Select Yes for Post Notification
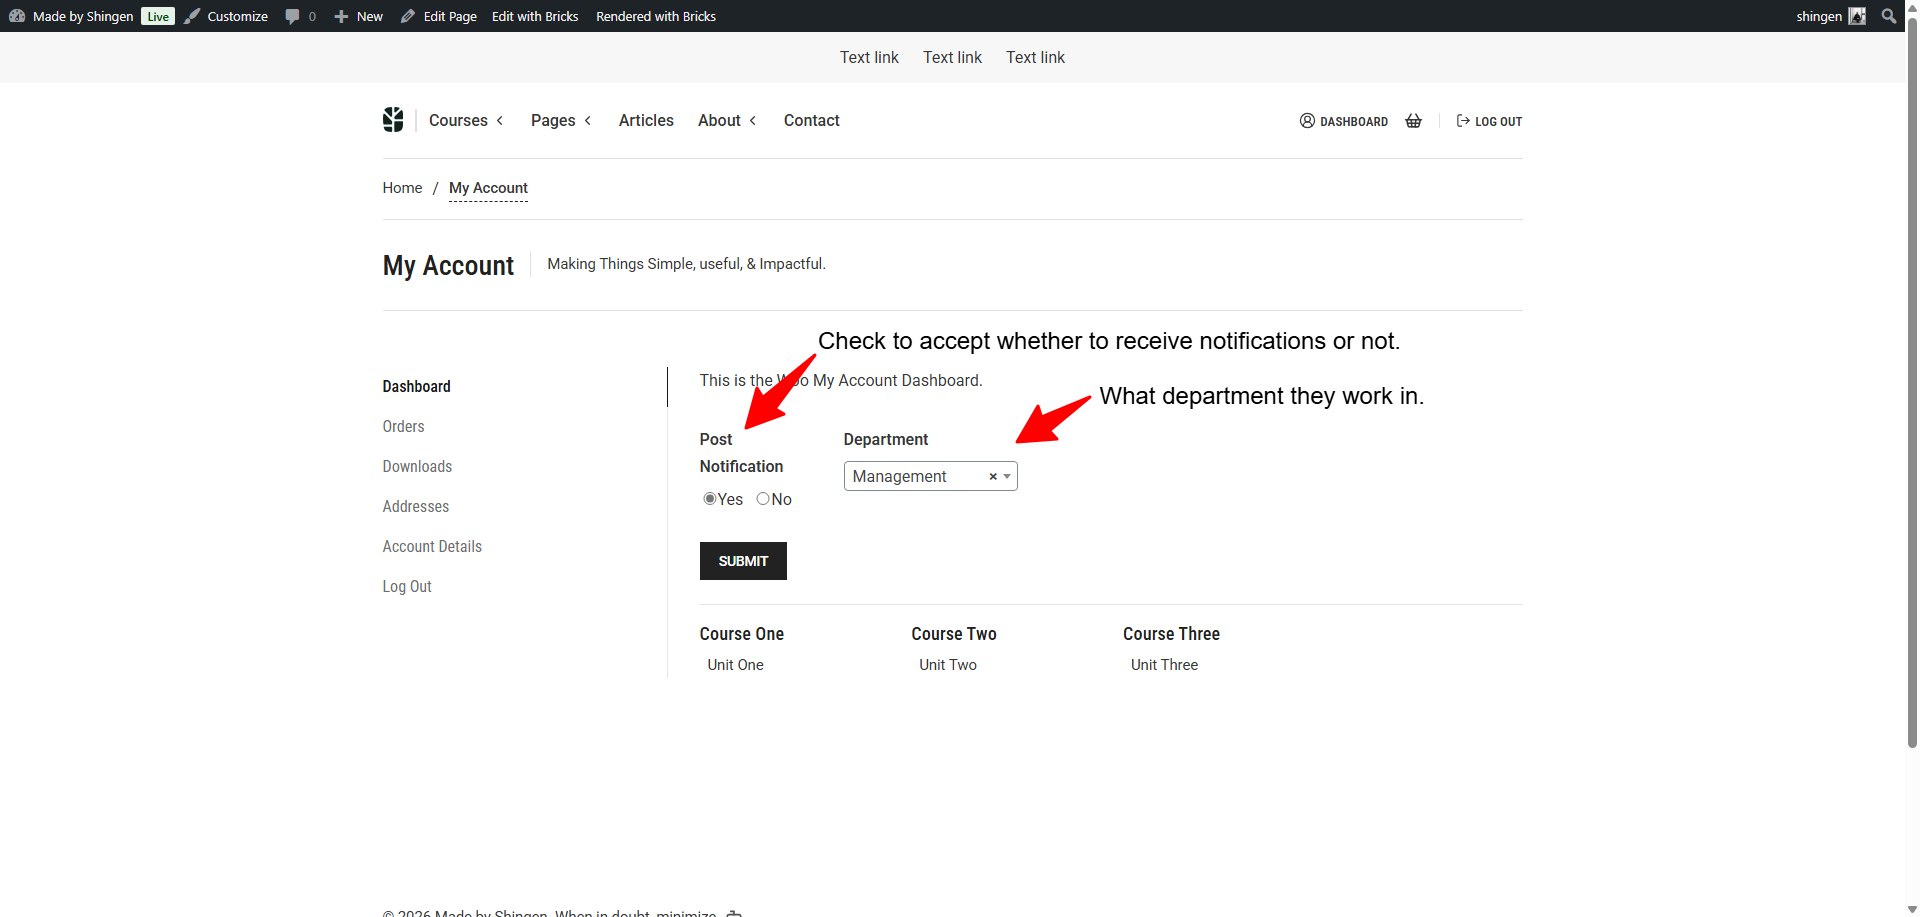The height and width of the screenshot is (917, 1920). (x=710, y=499)
